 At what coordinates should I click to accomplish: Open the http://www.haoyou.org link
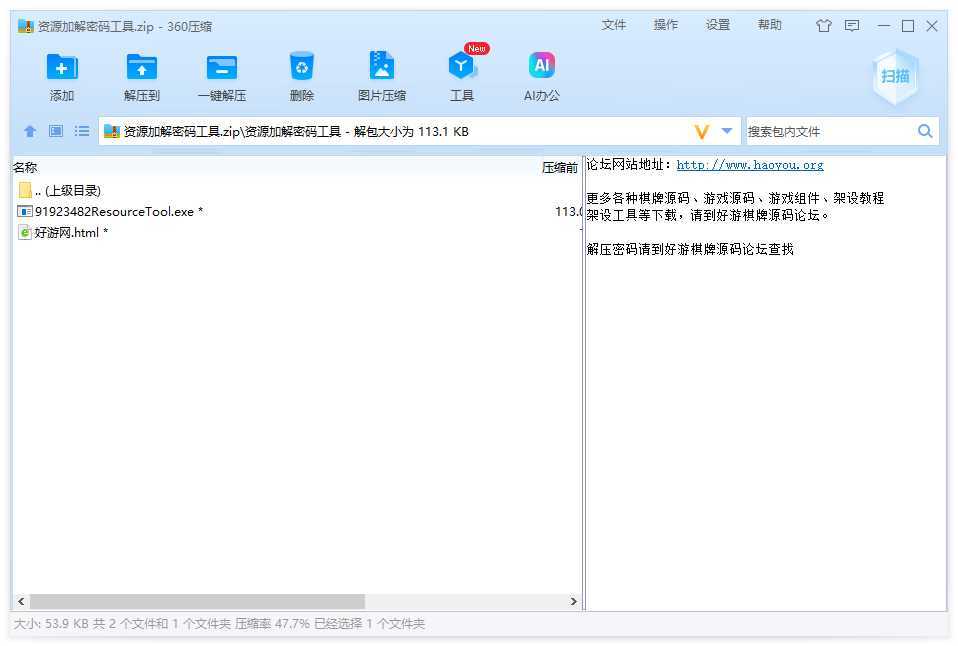point(750,165)
